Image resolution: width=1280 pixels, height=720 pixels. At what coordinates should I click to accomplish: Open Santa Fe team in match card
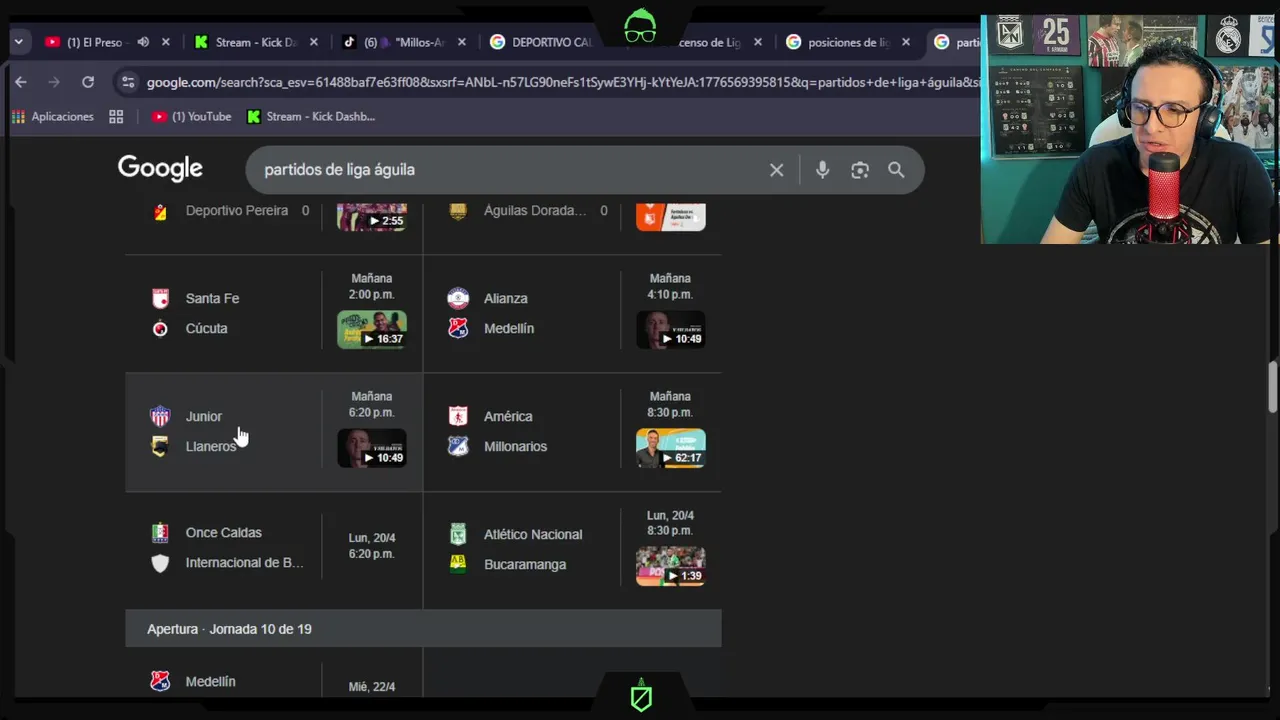[x=212, y=298]
